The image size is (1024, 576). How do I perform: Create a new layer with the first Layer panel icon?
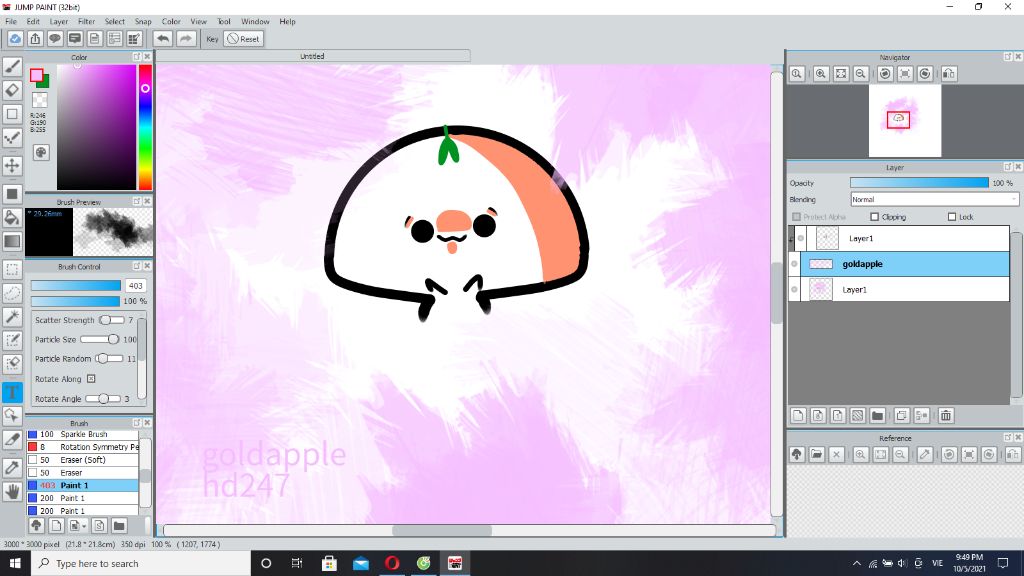pos(798,415)
